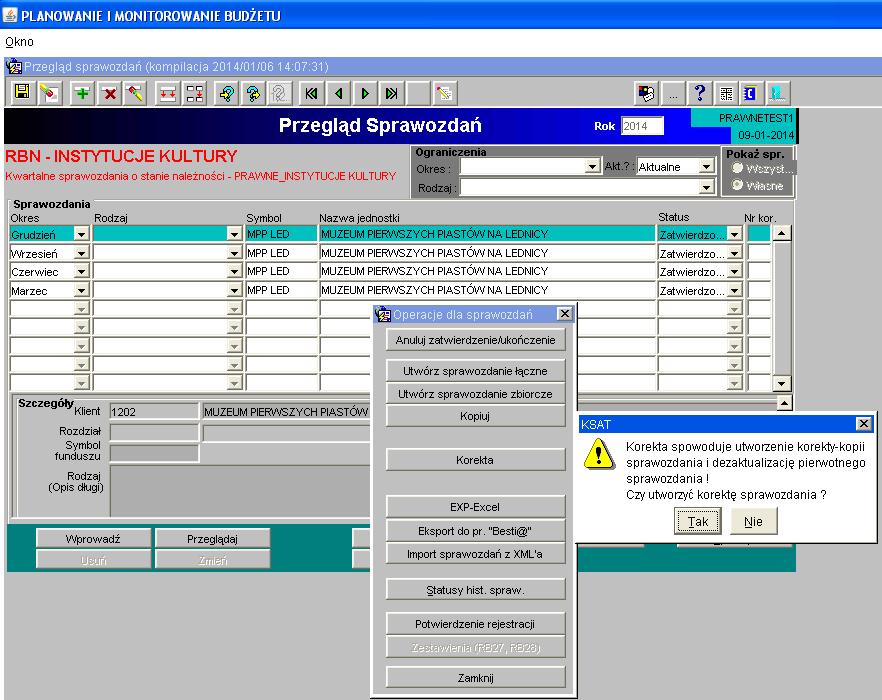Click the black-white grid calculator icon
Image resolution: width=882 pixels, height=700 pixels.
coord(726,92)
